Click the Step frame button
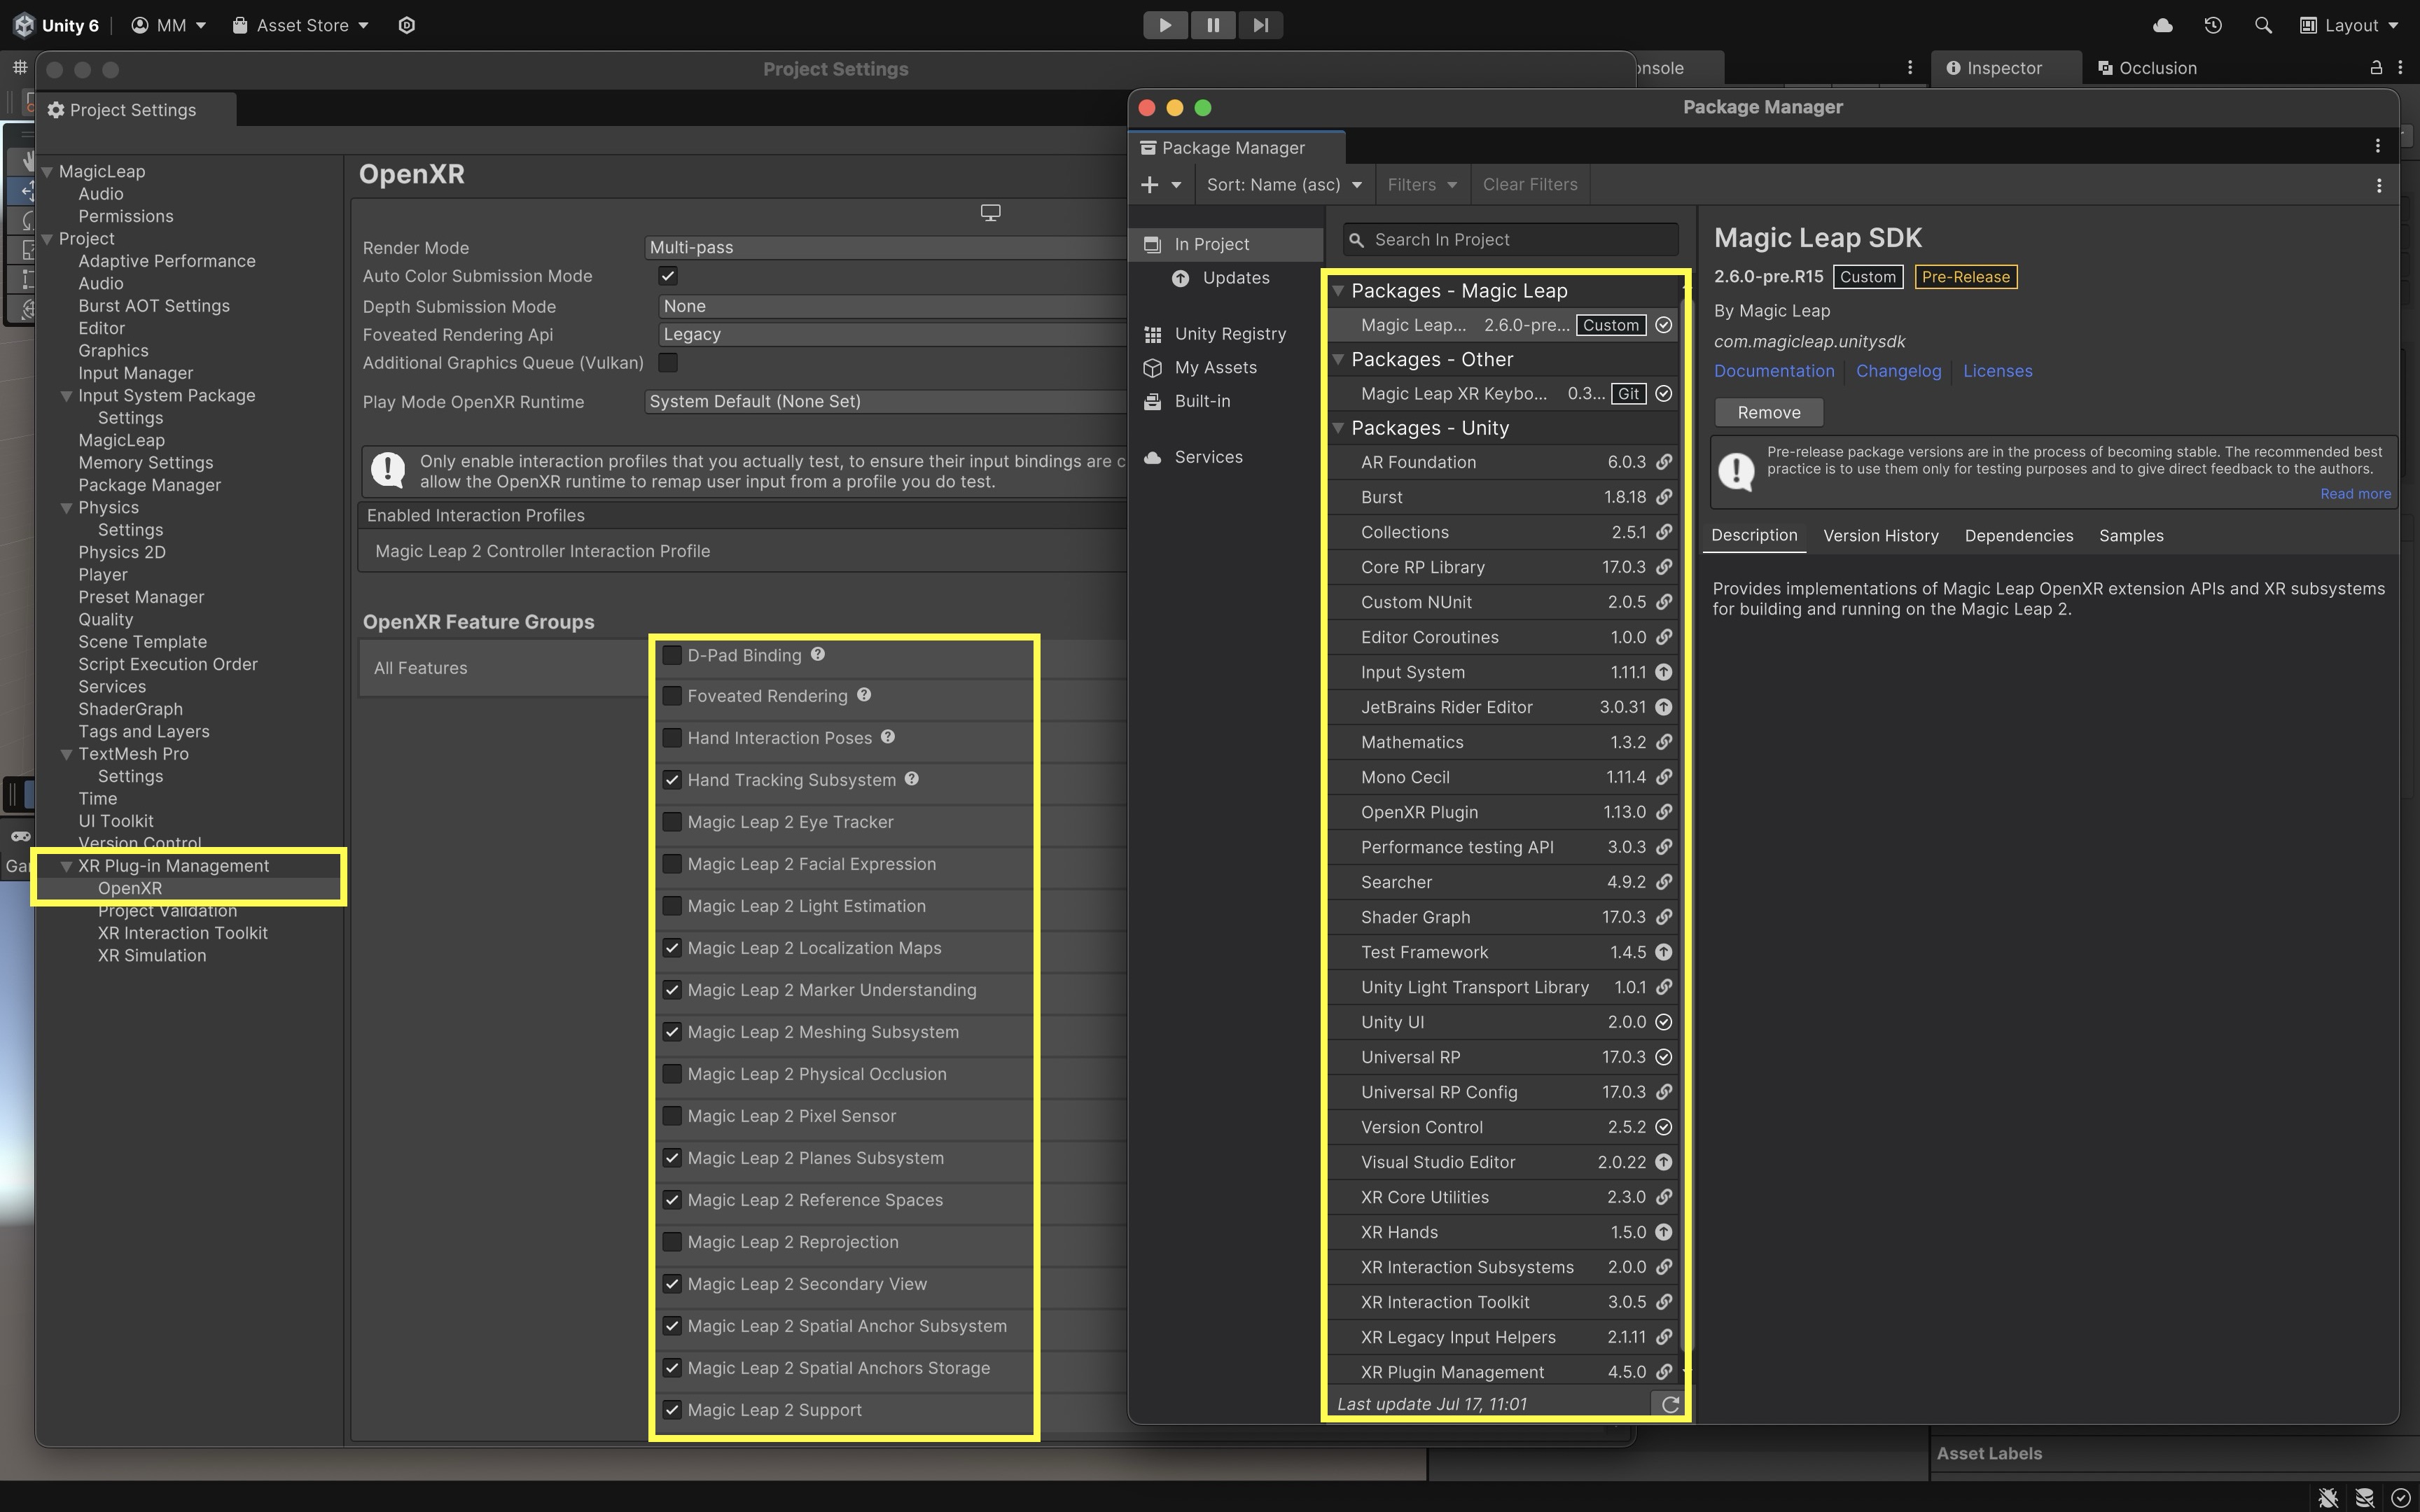Image resolution: width=2420 pixels, height=1512 pixels. [1260, 25]
